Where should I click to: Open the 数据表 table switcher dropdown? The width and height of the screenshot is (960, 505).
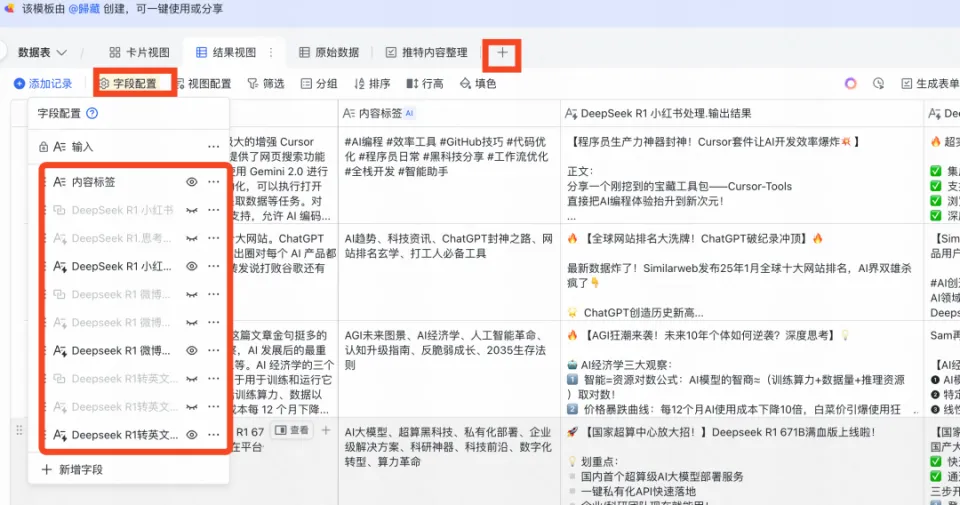click(42, 53)
